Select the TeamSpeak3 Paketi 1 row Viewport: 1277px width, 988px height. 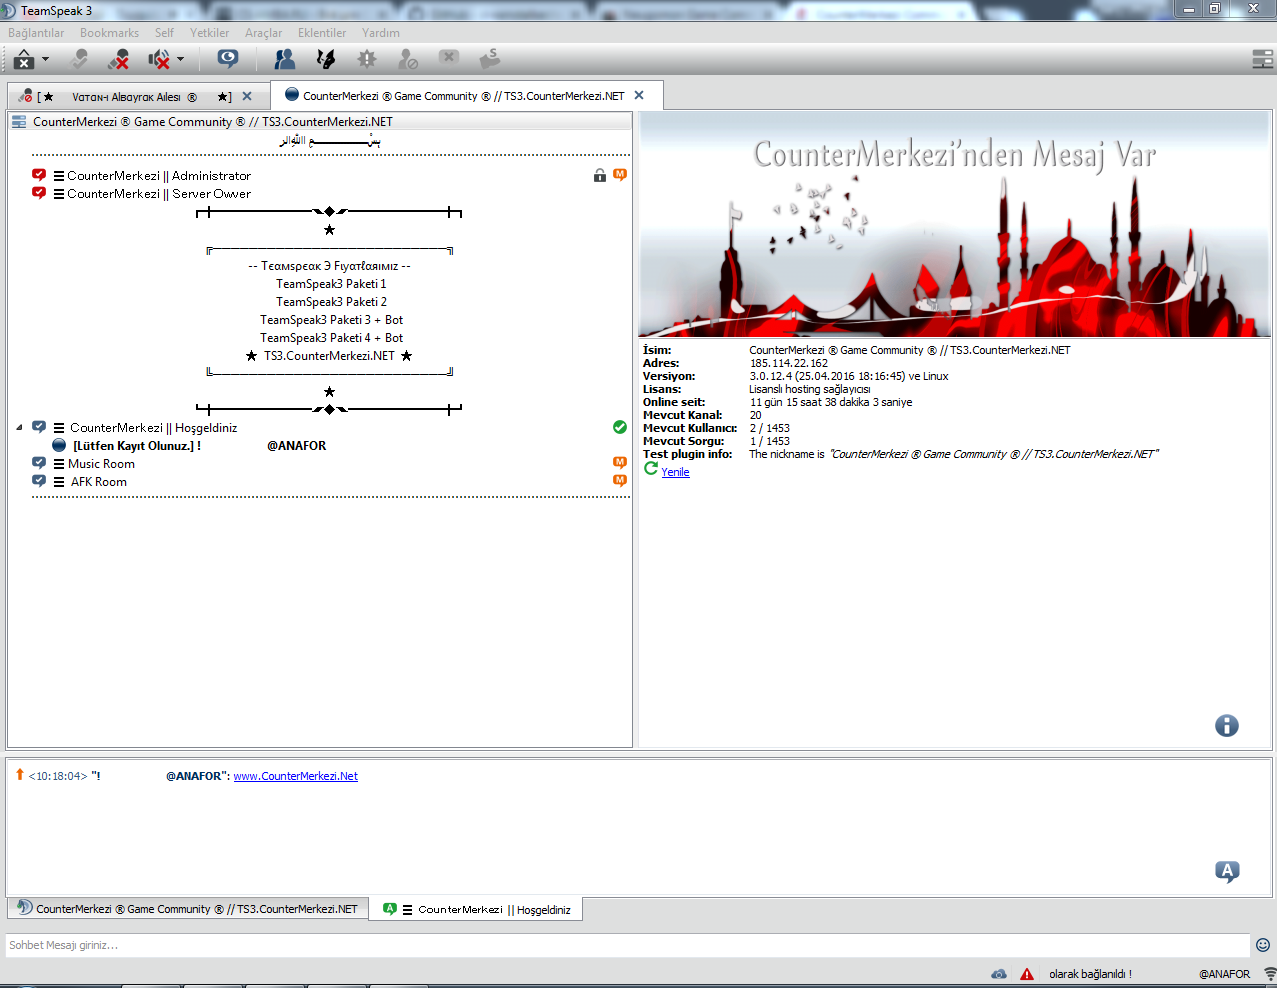(330, 284)
